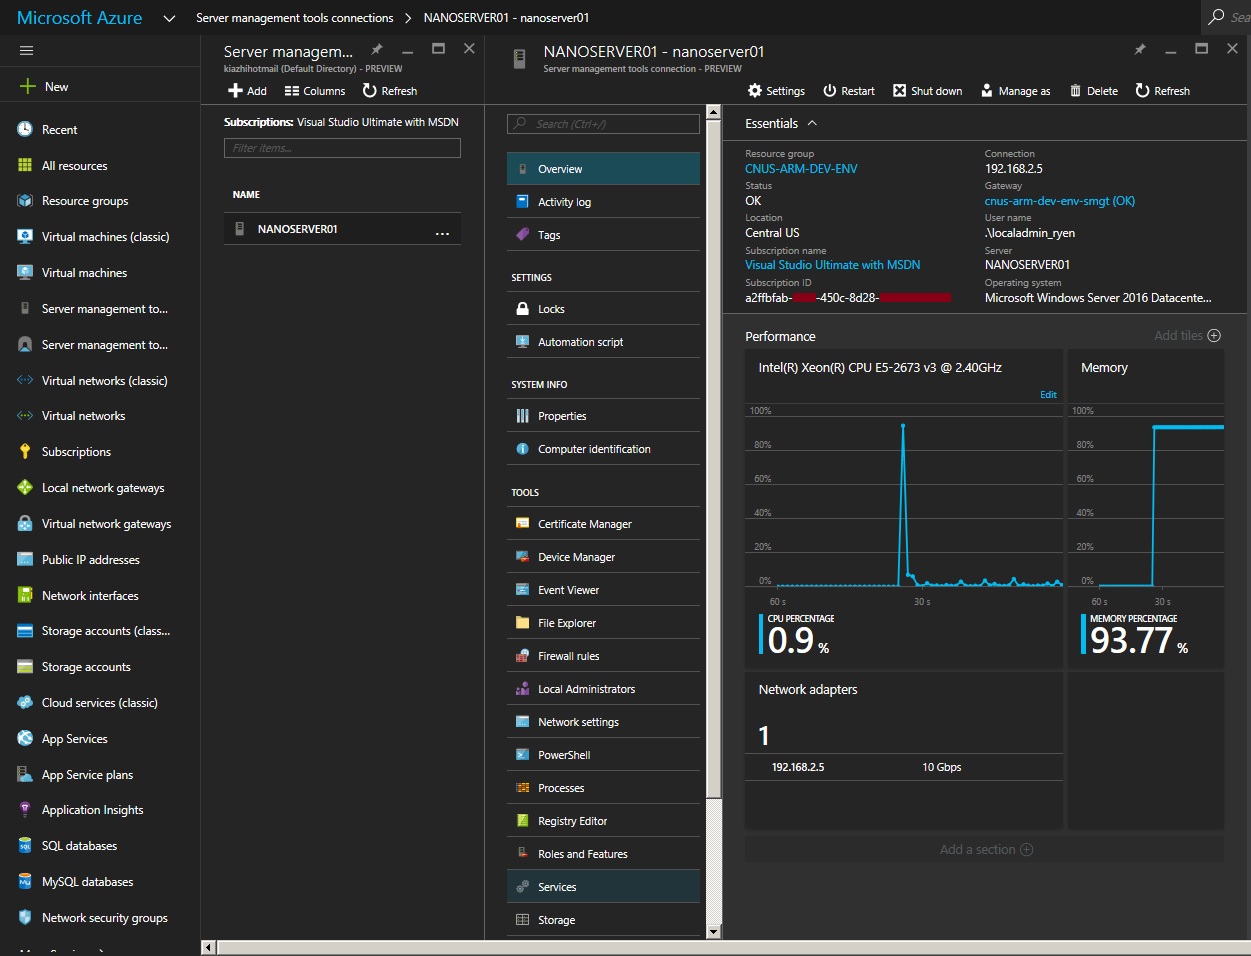This screenshot has height=956, width=1251.
Task: Open Event Viewer tool
Action: [x=603, y=590]
